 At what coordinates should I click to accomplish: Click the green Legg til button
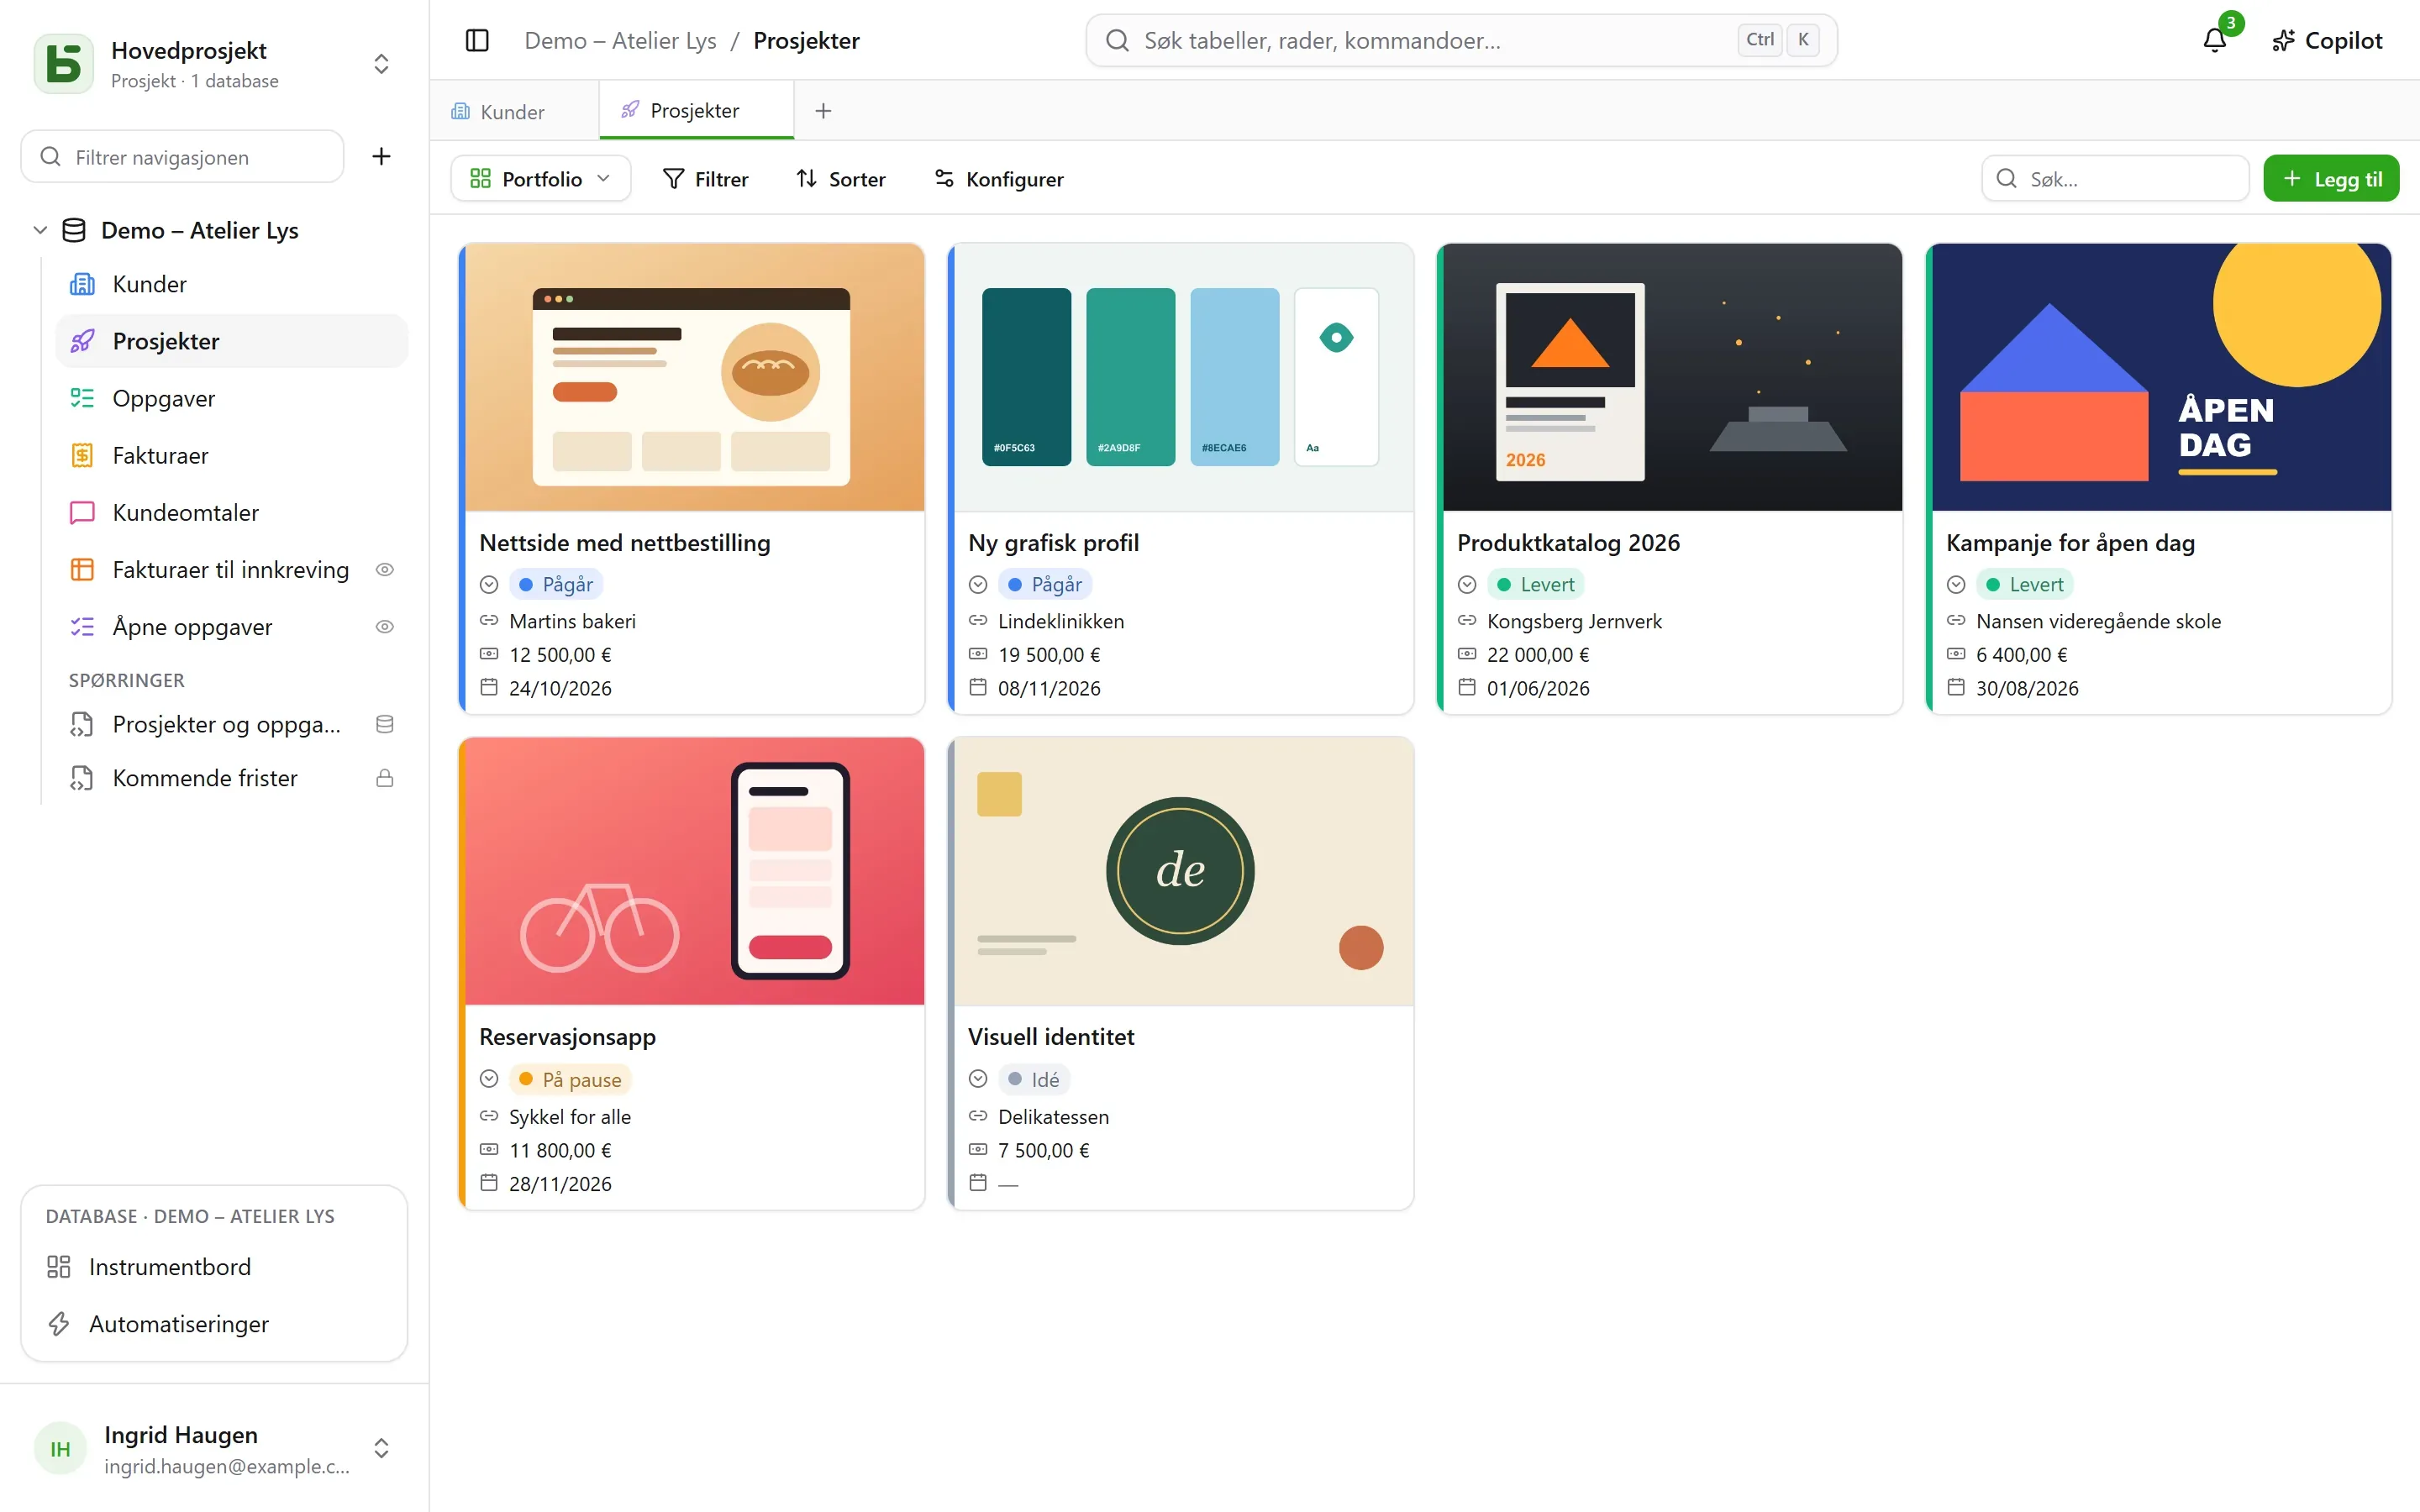(x=2330, y=178)
